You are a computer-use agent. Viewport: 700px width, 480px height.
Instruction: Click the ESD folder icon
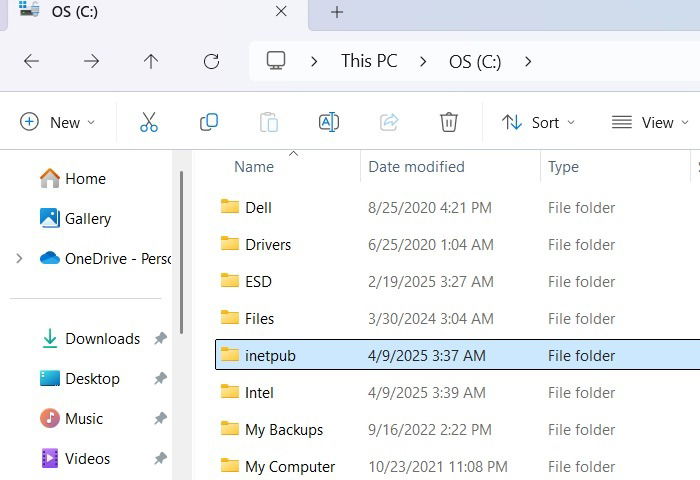point(230,280)
